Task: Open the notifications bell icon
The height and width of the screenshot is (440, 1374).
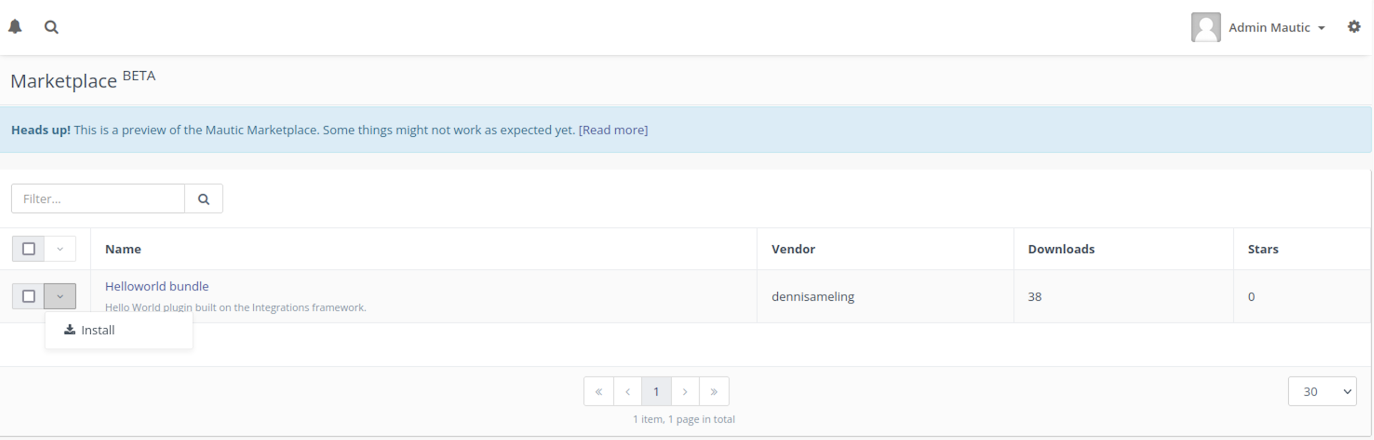Action: (x=15, y=28)
